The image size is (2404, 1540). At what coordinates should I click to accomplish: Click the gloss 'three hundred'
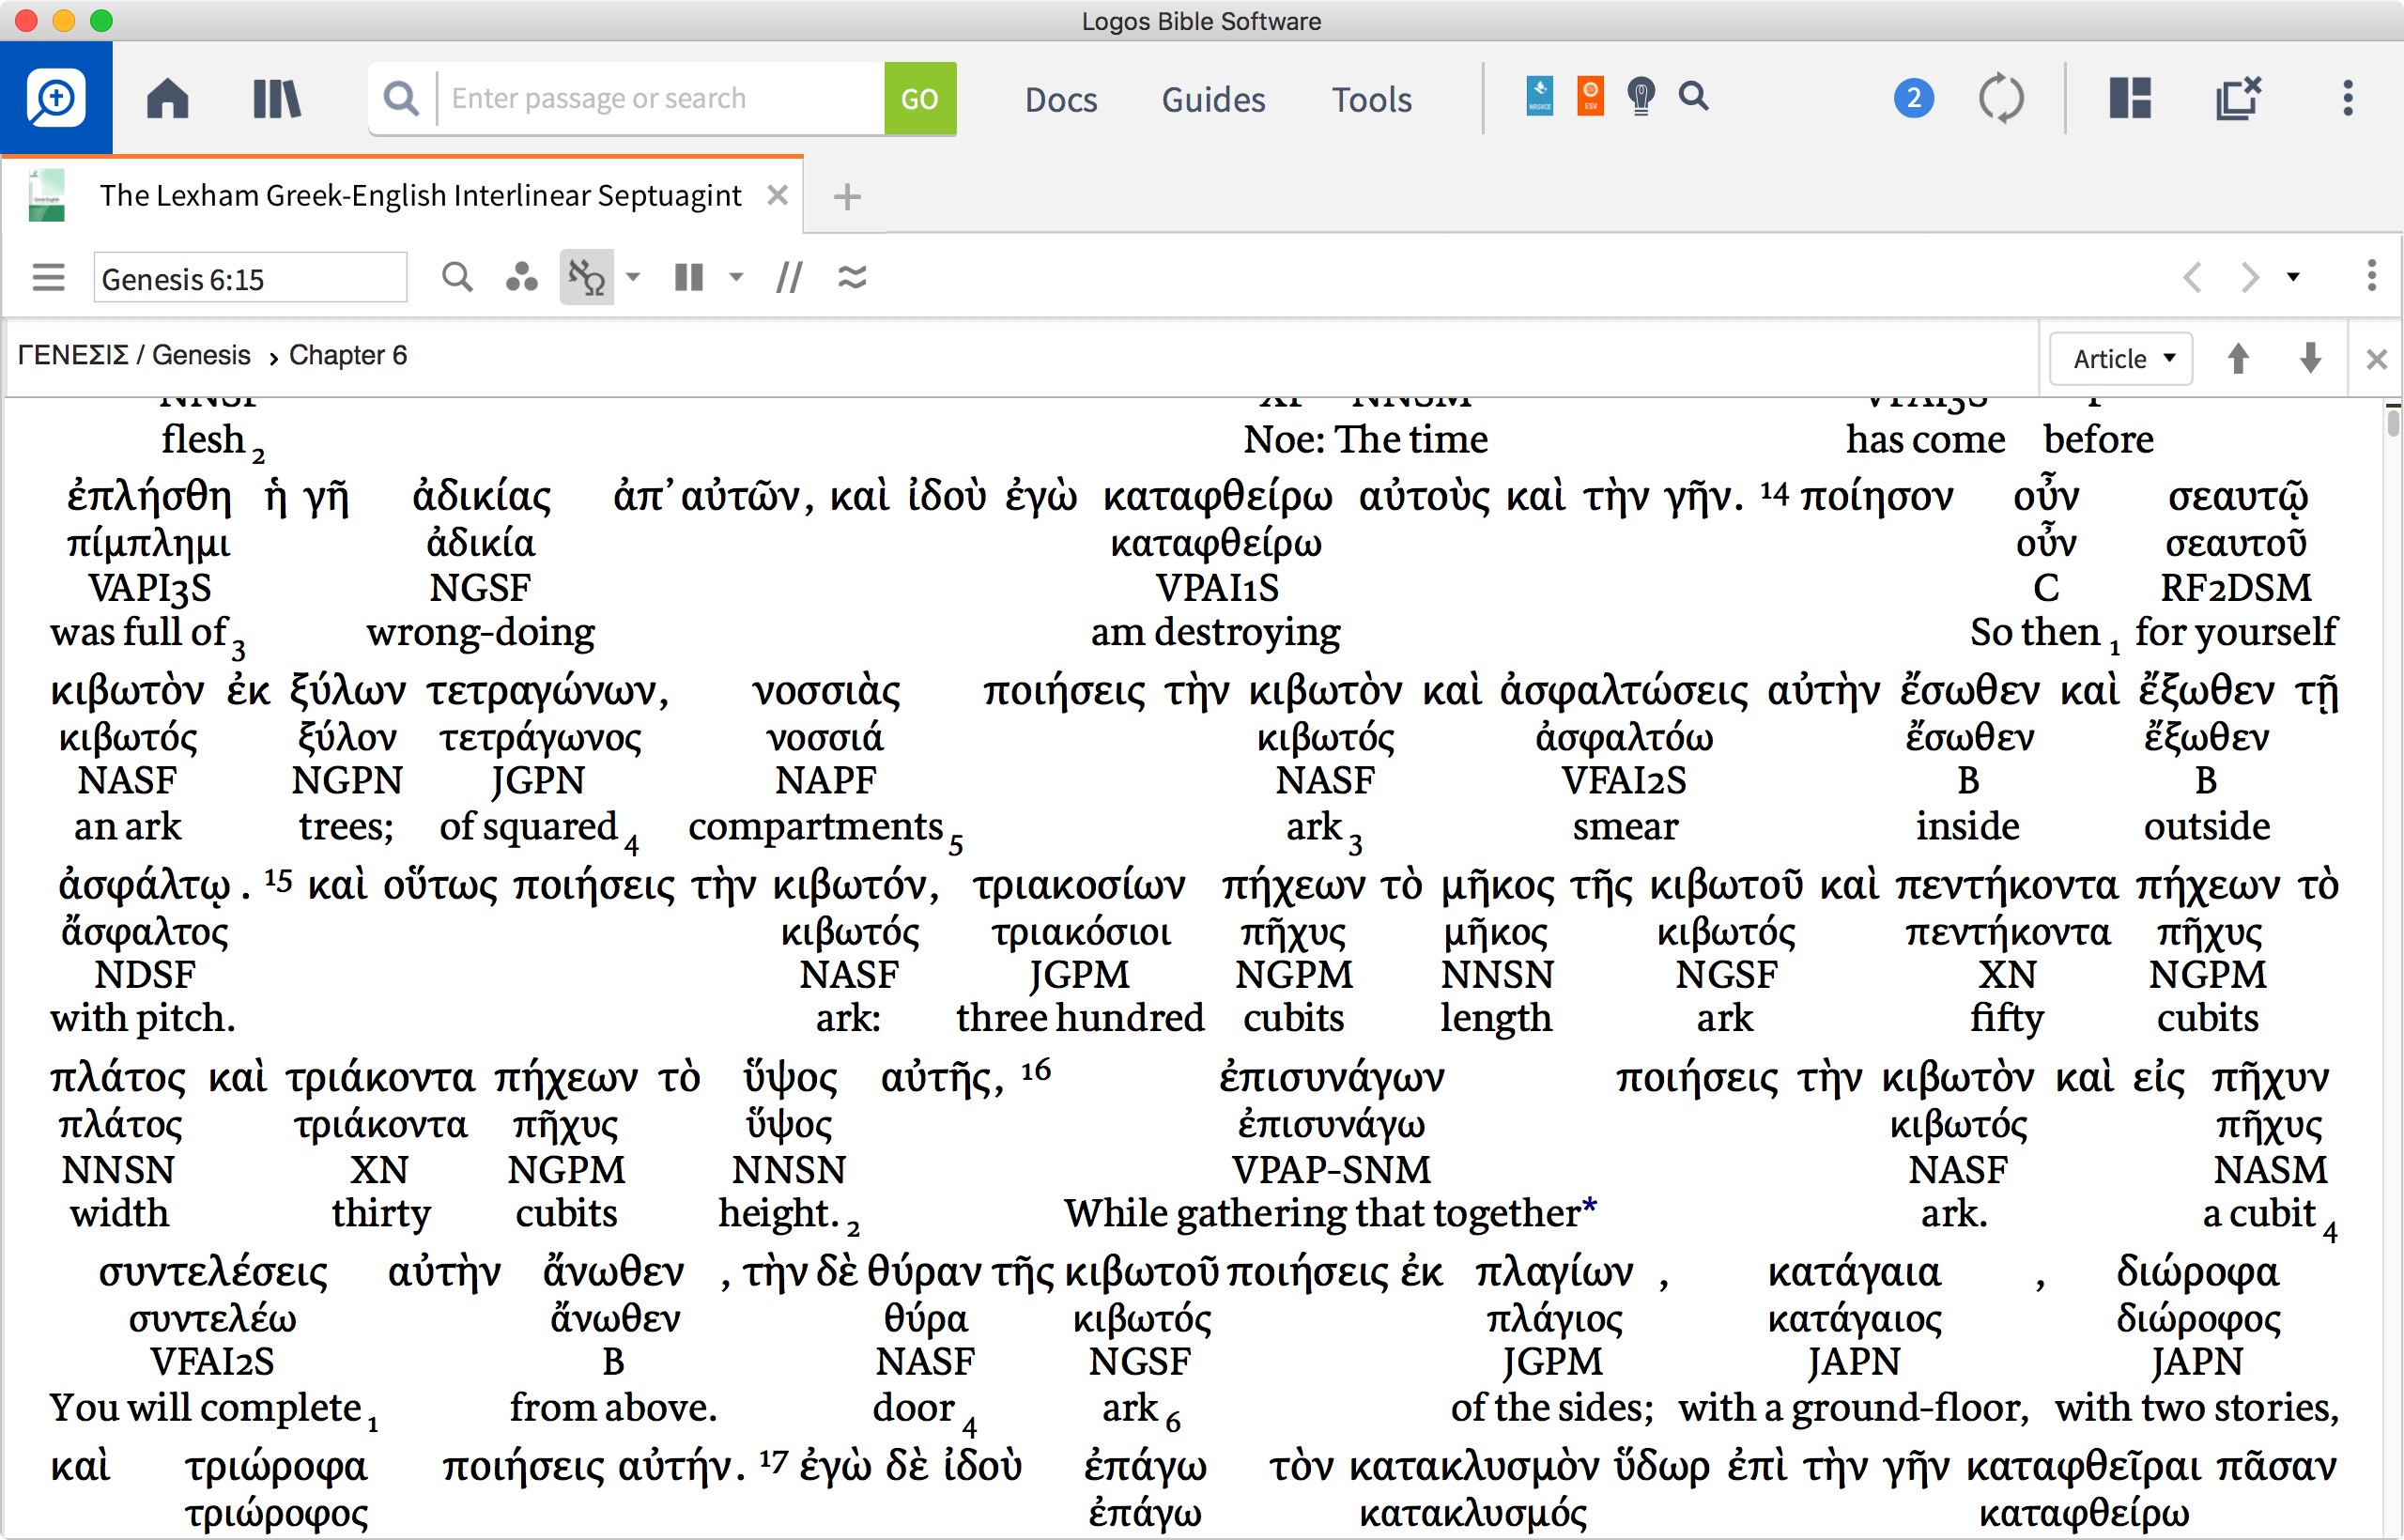(1080, 1018)
